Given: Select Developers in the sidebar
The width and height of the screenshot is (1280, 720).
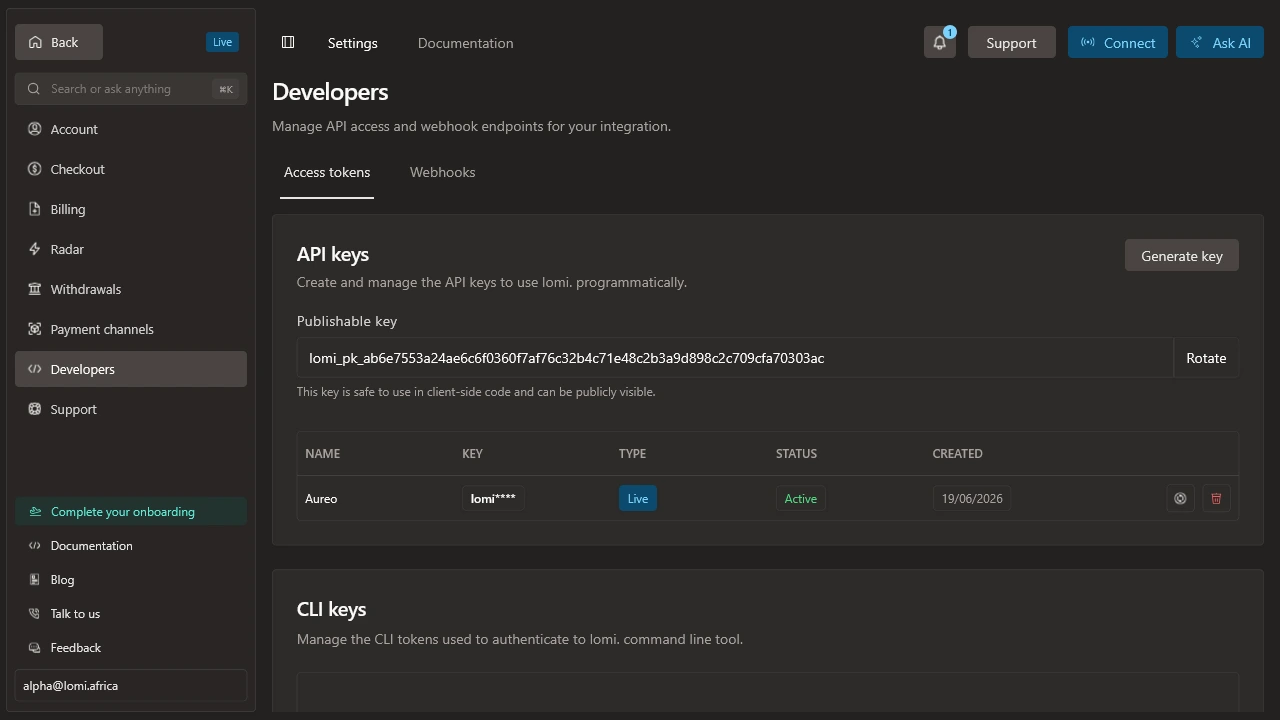Looking at the screenshot, I should (x=131, y=369).
